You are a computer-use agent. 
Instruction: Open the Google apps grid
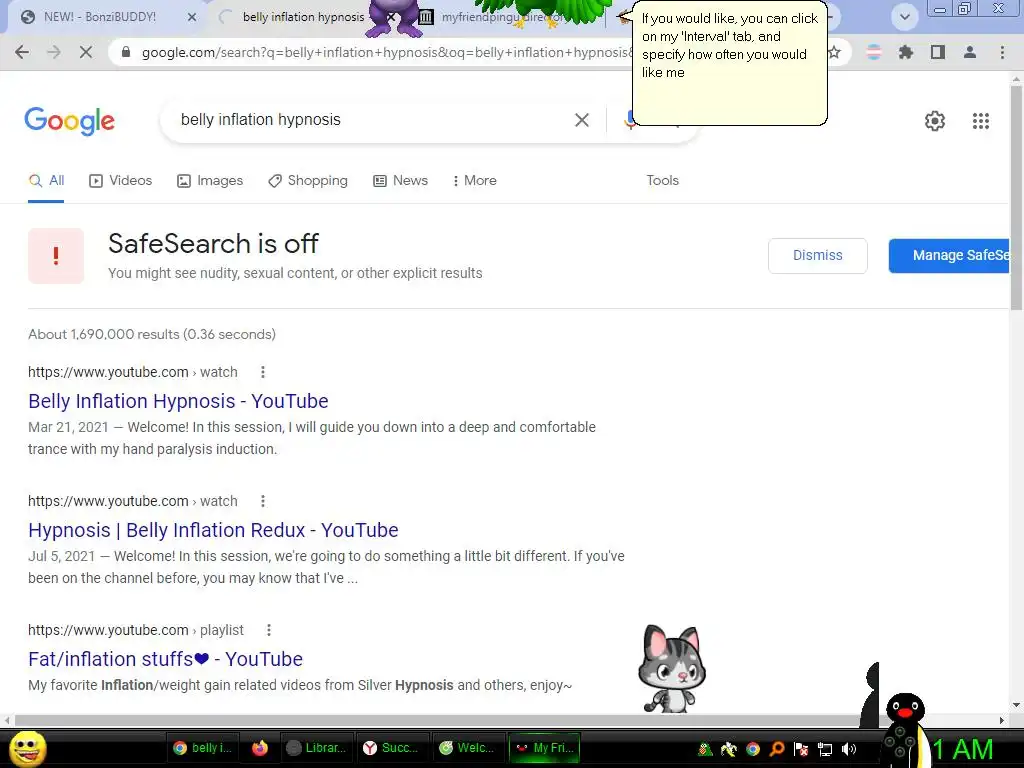981,121
